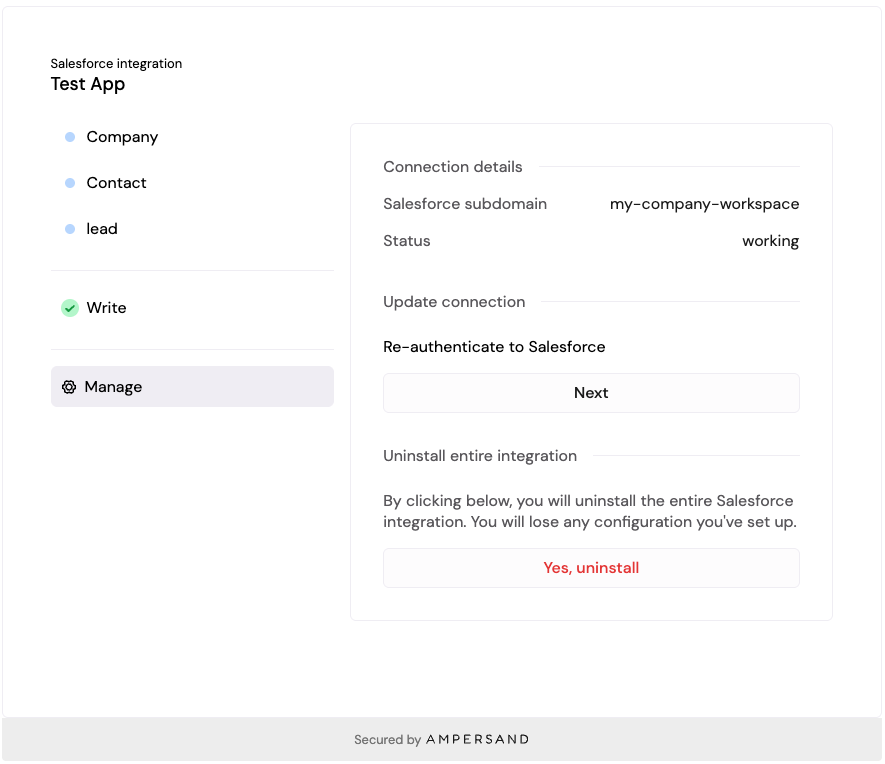The height and width of the screenshot is (764, 885).
Task: Click the green checkmark next to Write
Action: click(x=70, y=308)
